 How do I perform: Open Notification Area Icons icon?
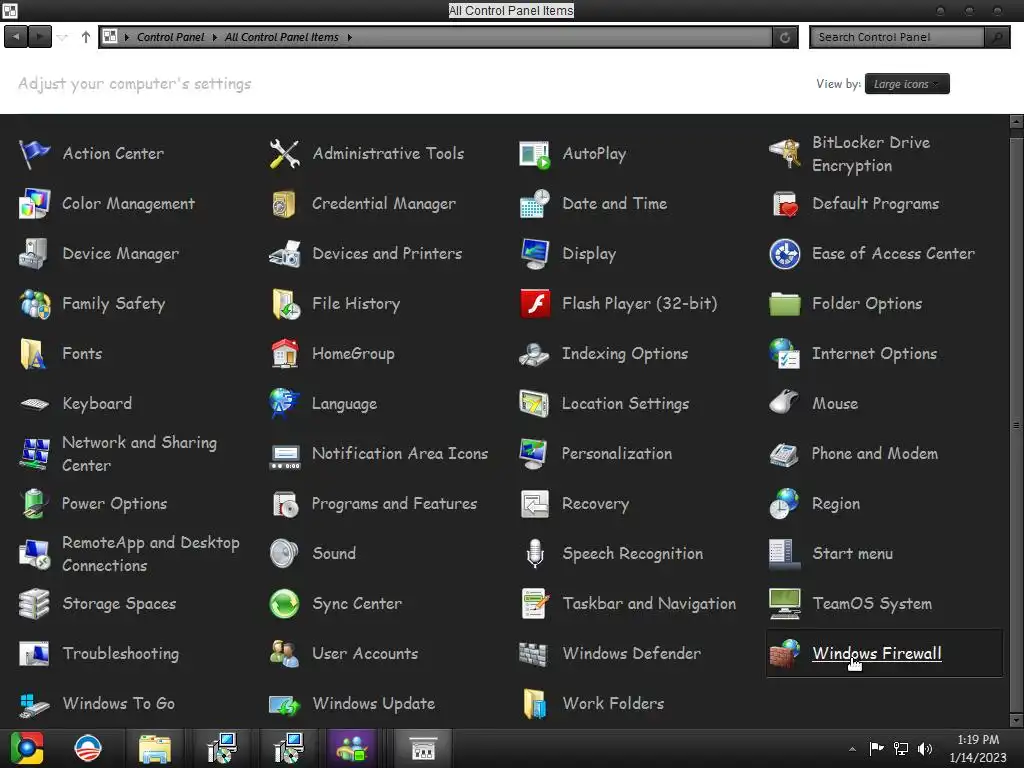(x=285, y=456)
